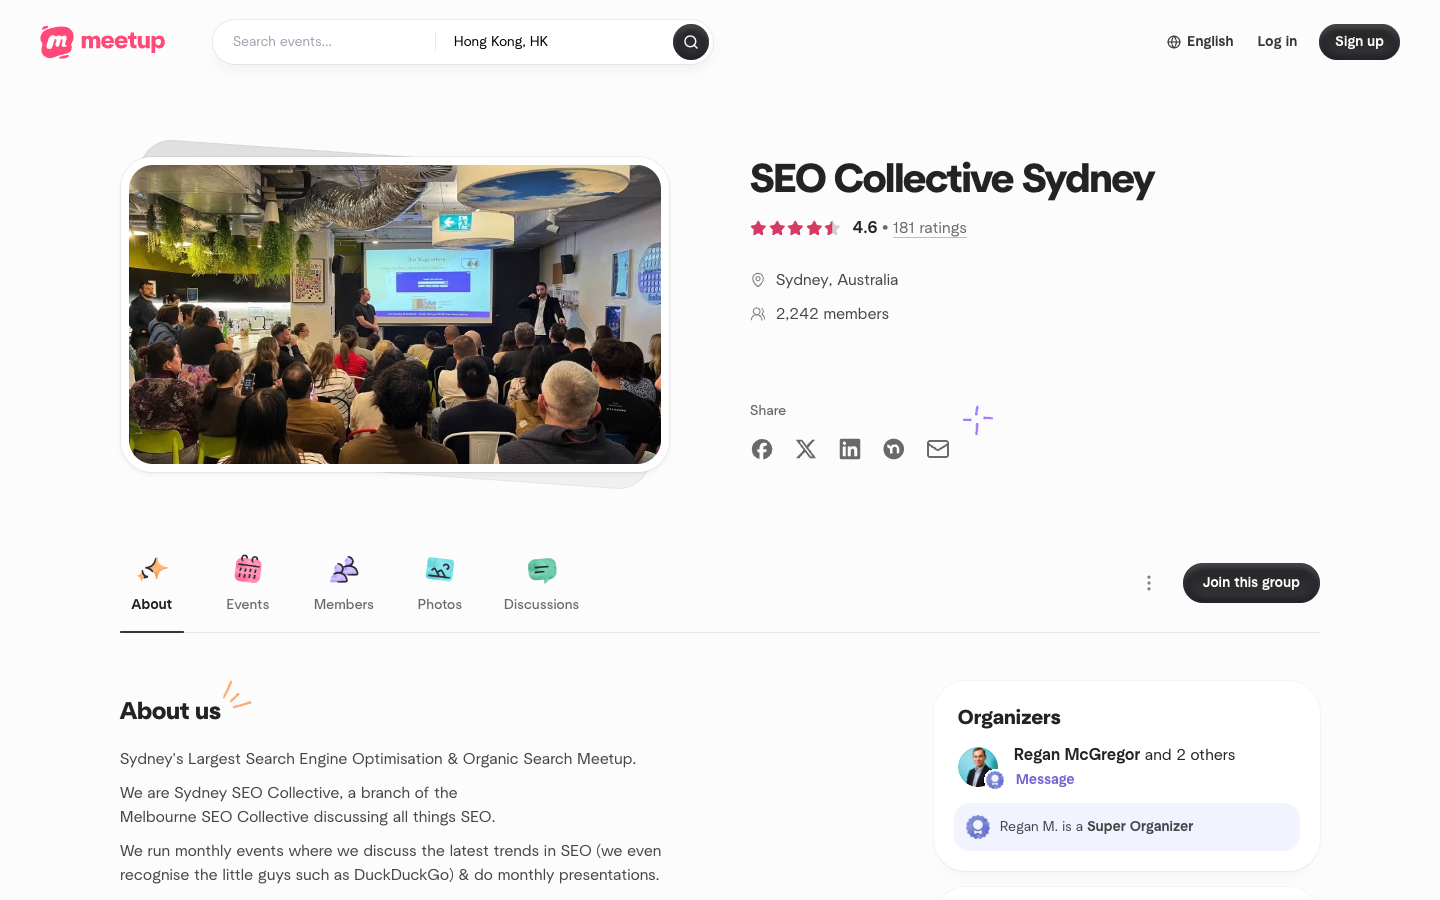Focus the Search events input field

coord(325,42)
